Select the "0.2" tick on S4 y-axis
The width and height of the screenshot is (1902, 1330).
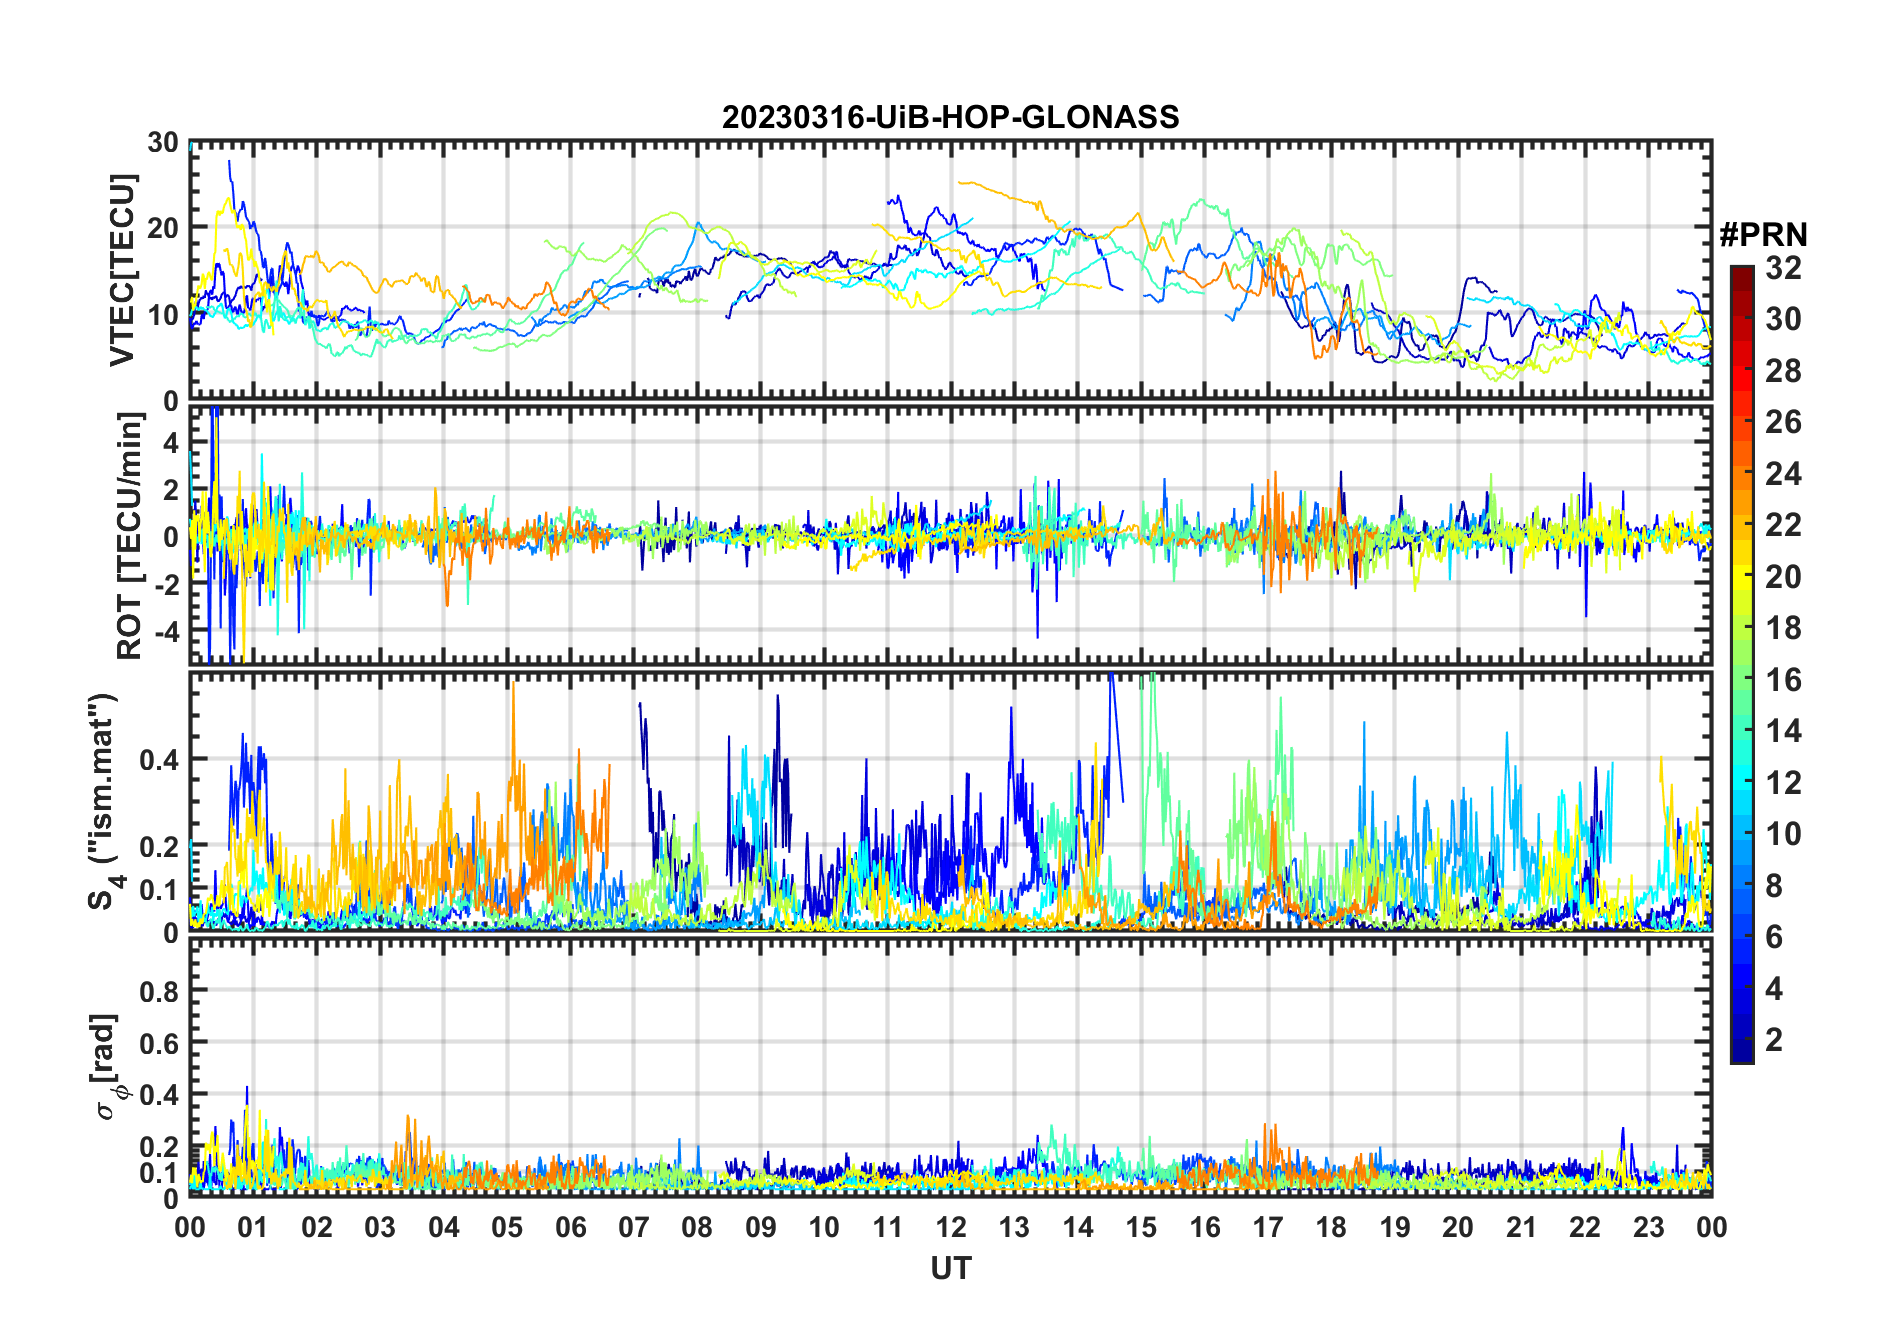[159, 846]
